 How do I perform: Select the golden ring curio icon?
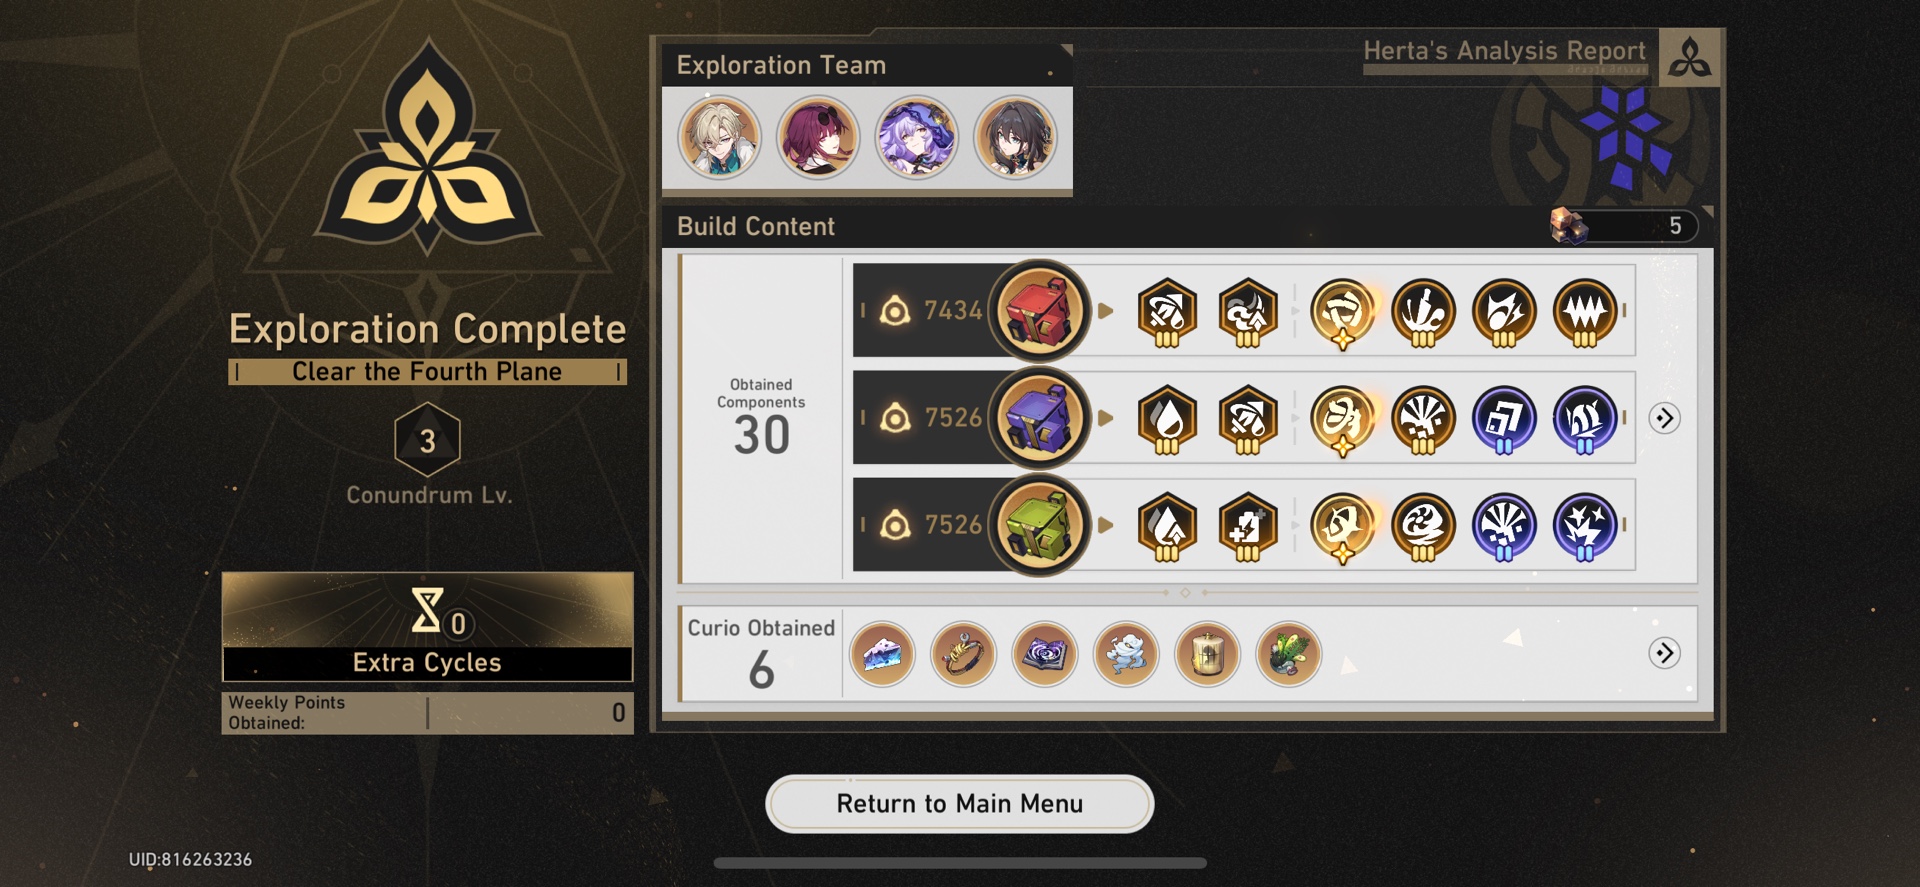pyautogui.click(x=963, y=654)
